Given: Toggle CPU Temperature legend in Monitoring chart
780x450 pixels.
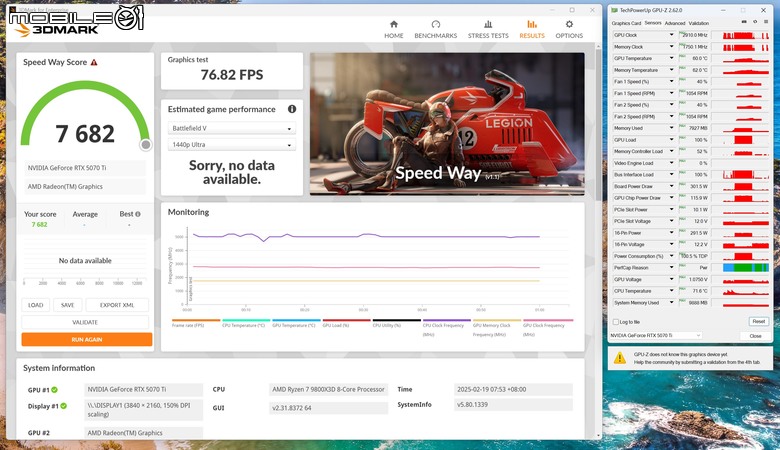Looking at the screenshot, I should click(246, 323).
